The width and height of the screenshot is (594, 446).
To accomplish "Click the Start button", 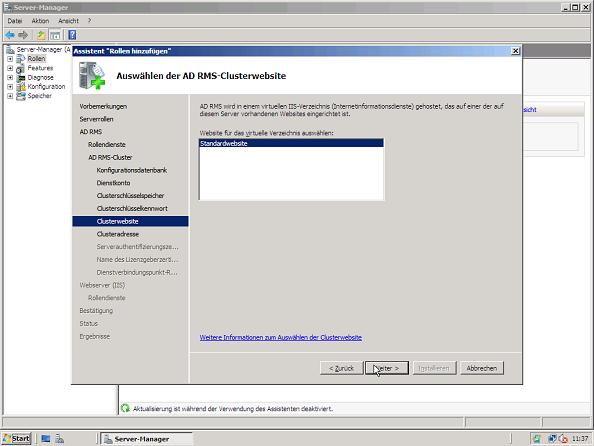I will point(16,439).
